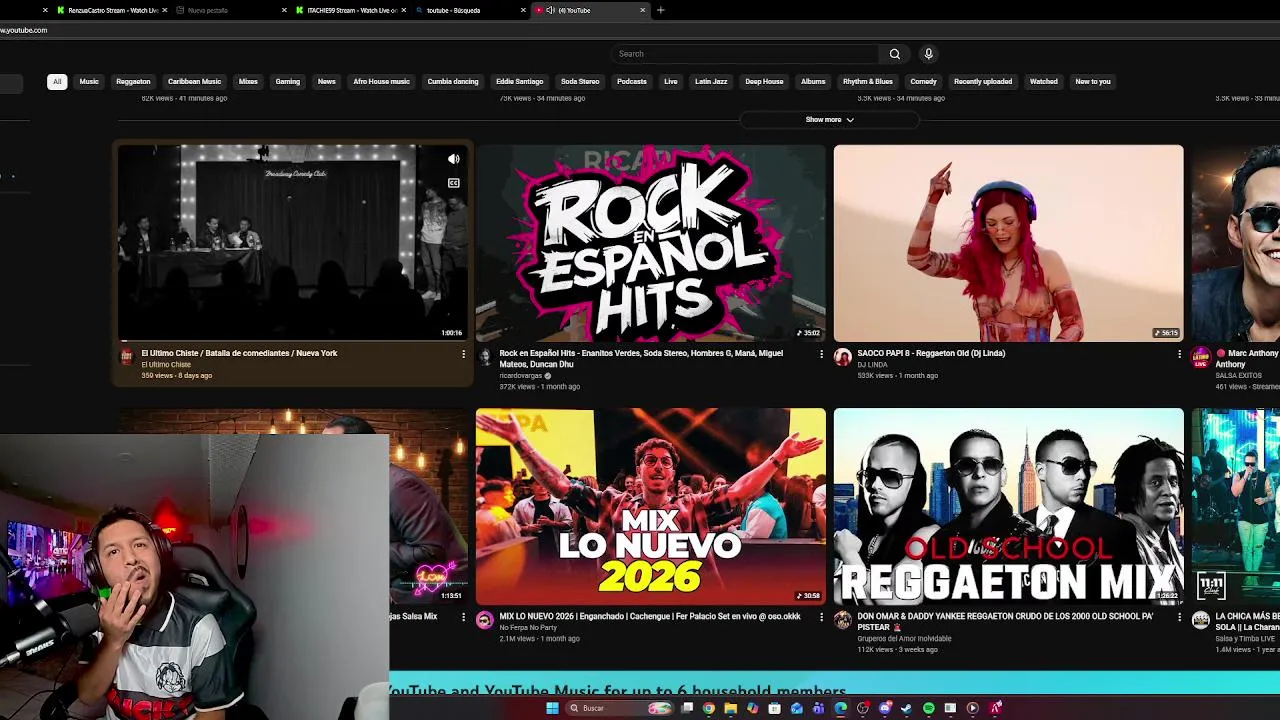This screenshot has width=1280, height=720.
Task: Open Discord from taskbar
Action: coord(884,708)
